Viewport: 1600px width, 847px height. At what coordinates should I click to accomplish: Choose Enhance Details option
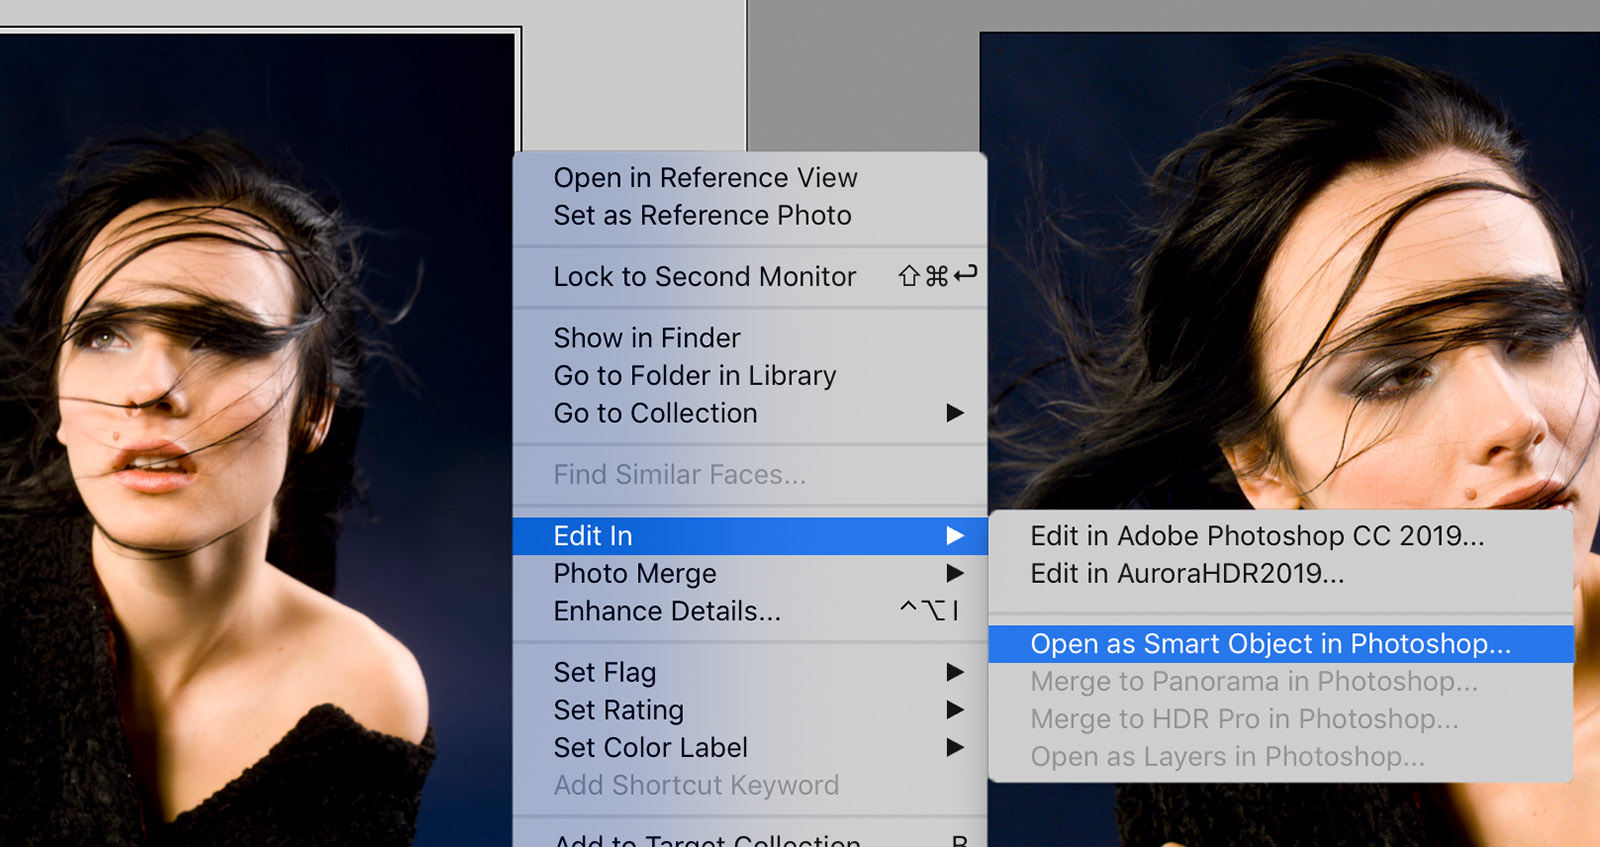pyautogui.click(x=667, y=611)
